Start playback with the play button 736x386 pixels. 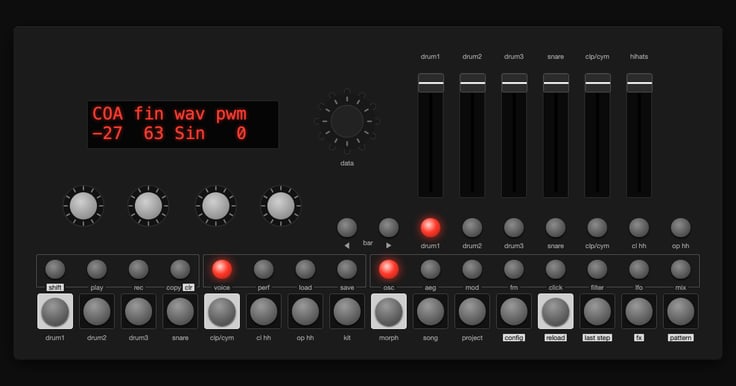click(x=97, y=270)
